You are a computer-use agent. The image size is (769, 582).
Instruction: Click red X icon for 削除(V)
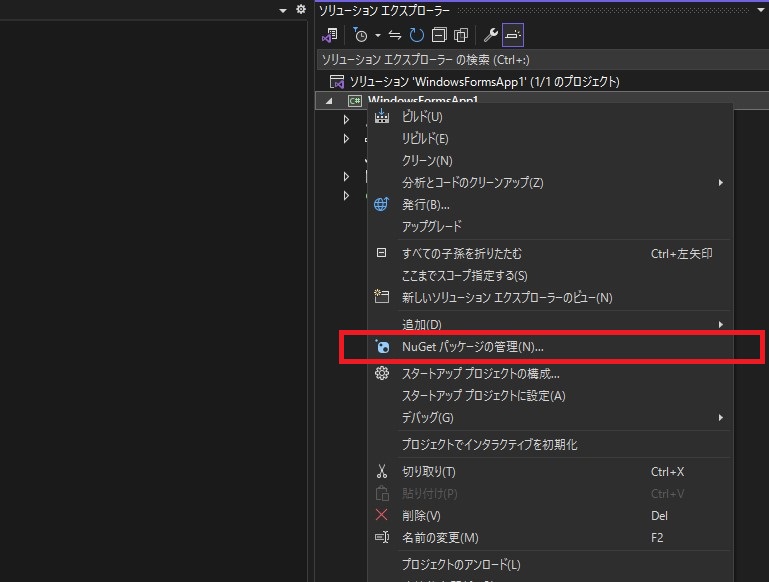coord(382,515)
